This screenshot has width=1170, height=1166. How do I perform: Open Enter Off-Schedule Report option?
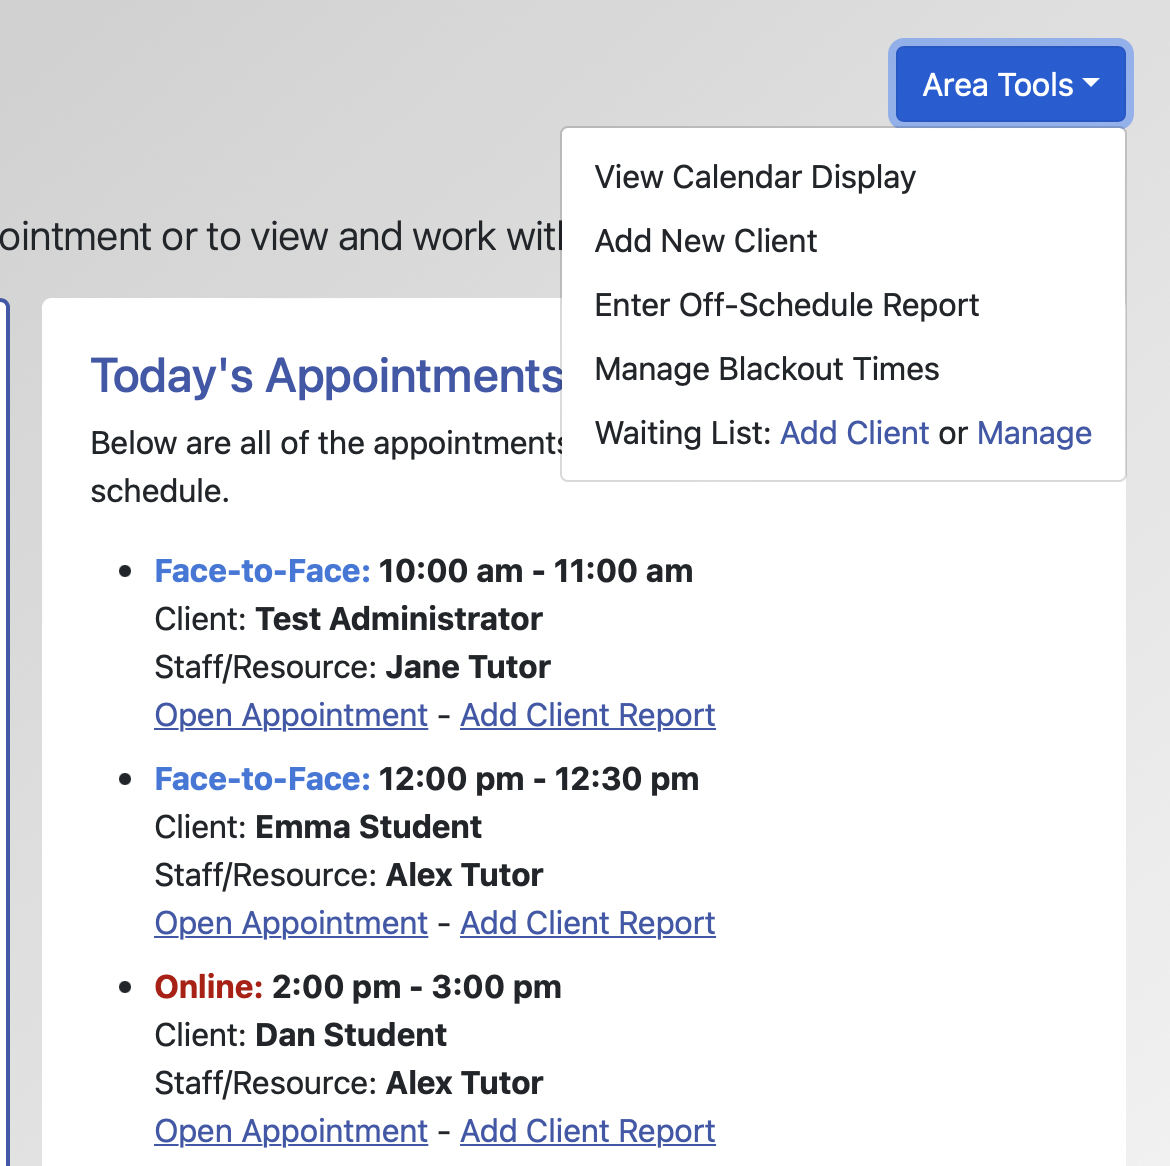pos(787,305)
